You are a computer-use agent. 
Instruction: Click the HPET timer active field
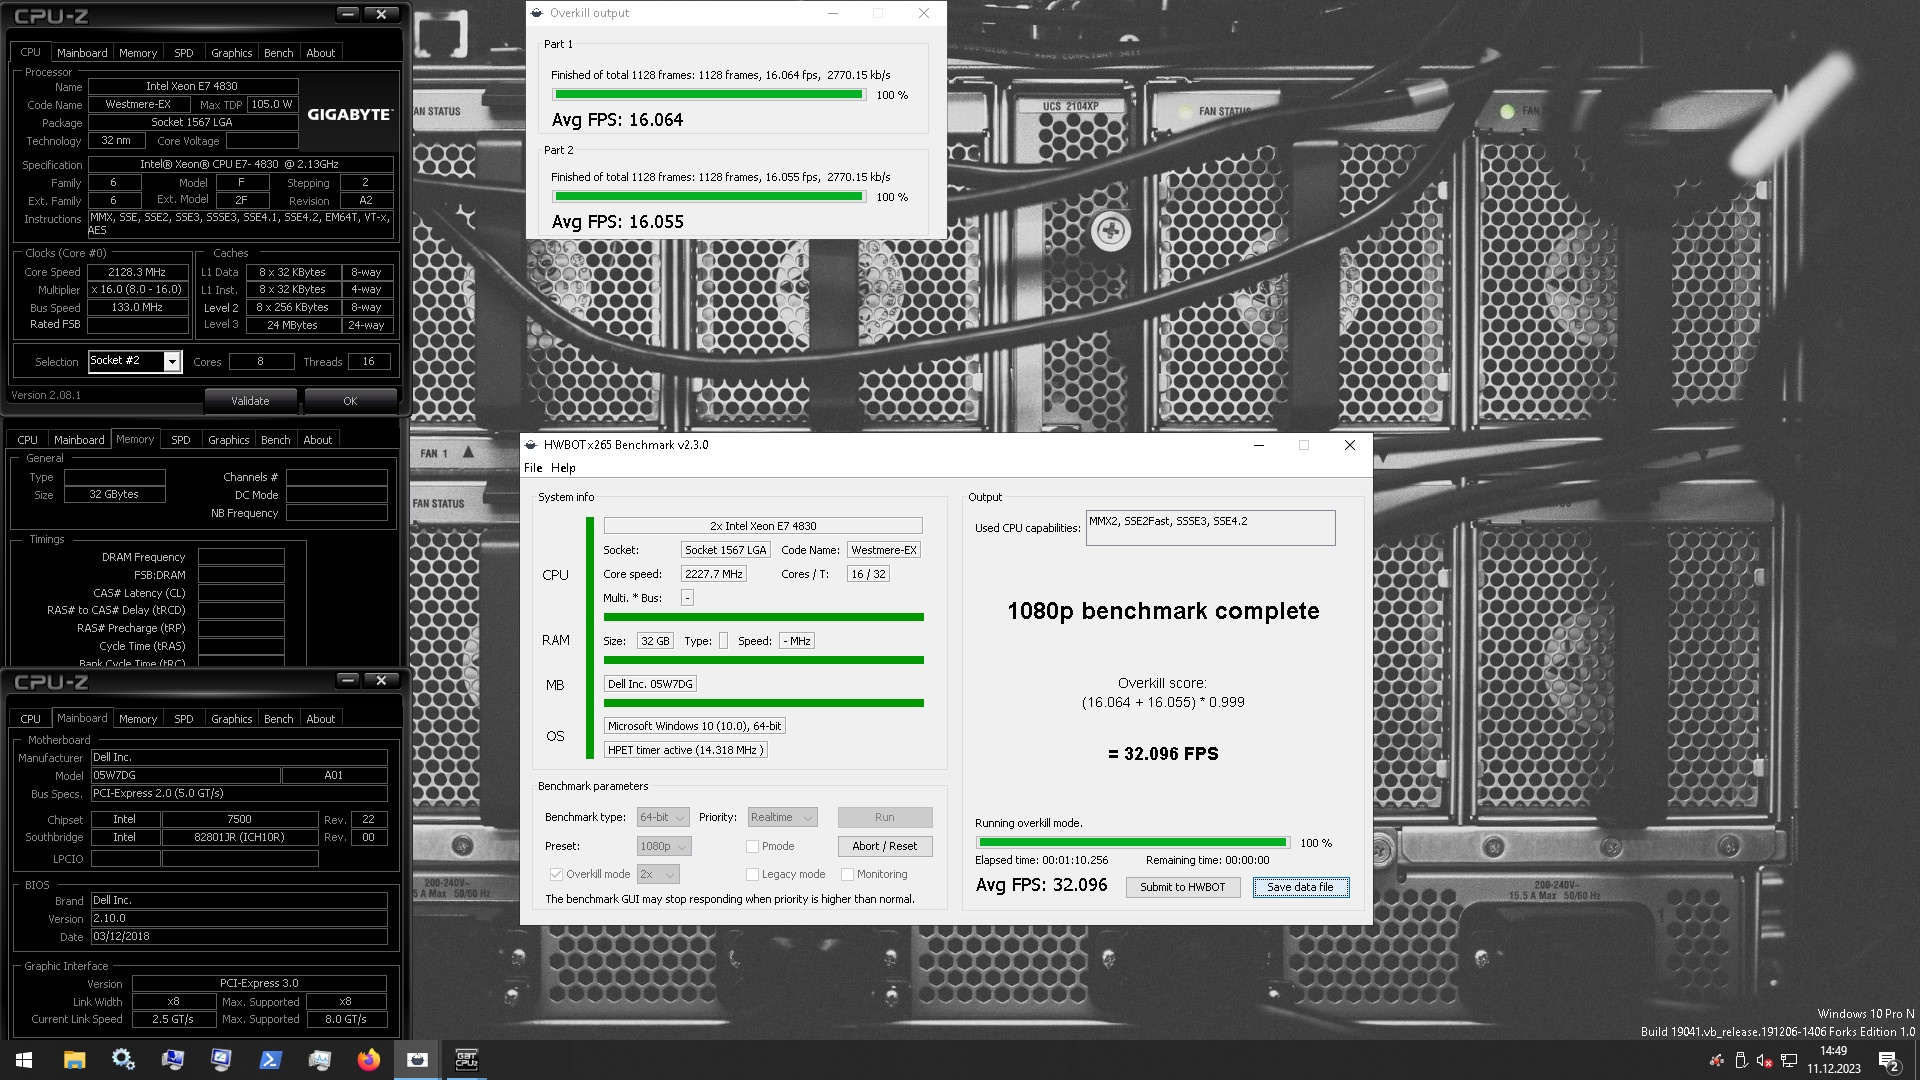coord(686,750)
